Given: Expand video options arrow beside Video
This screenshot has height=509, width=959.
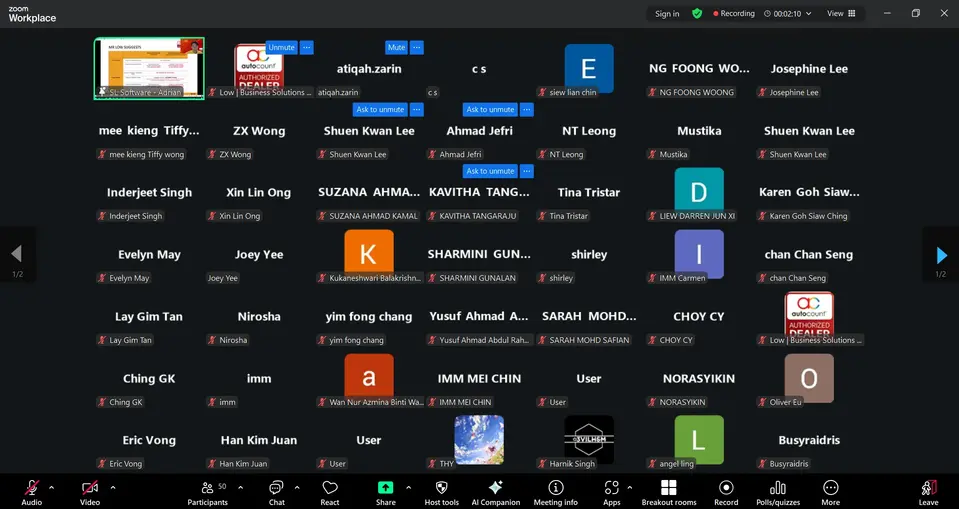Looking at the screenshot, I should 113,488.
